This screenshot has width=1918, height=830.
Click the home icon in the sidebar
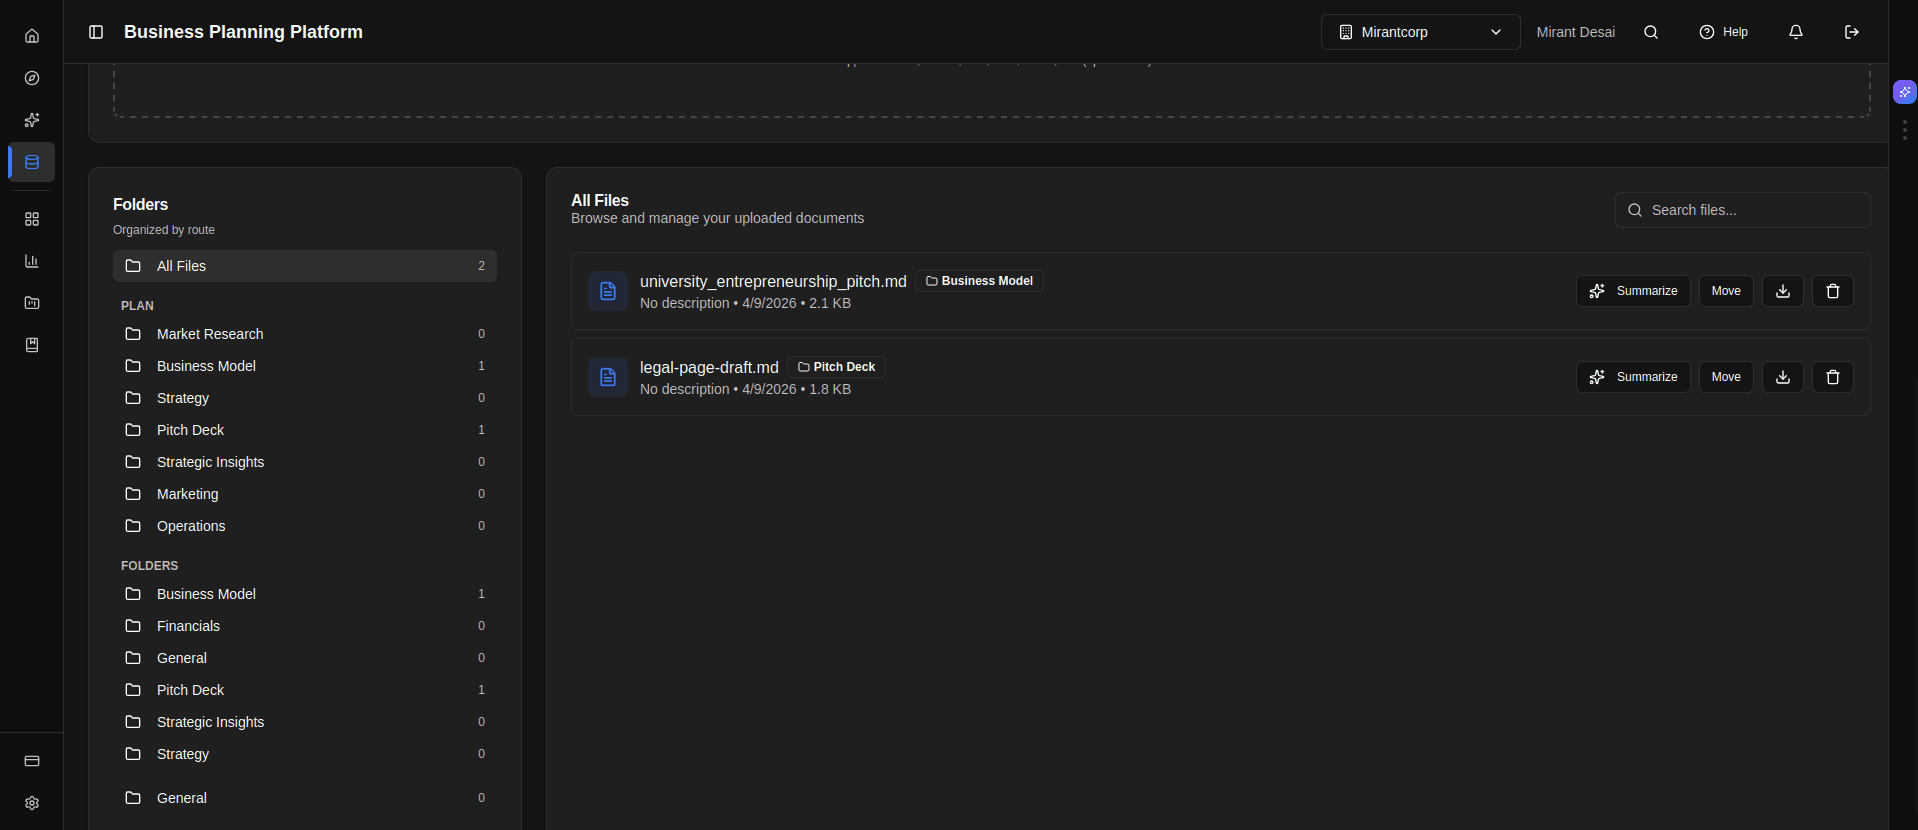[x=32, y=36]
